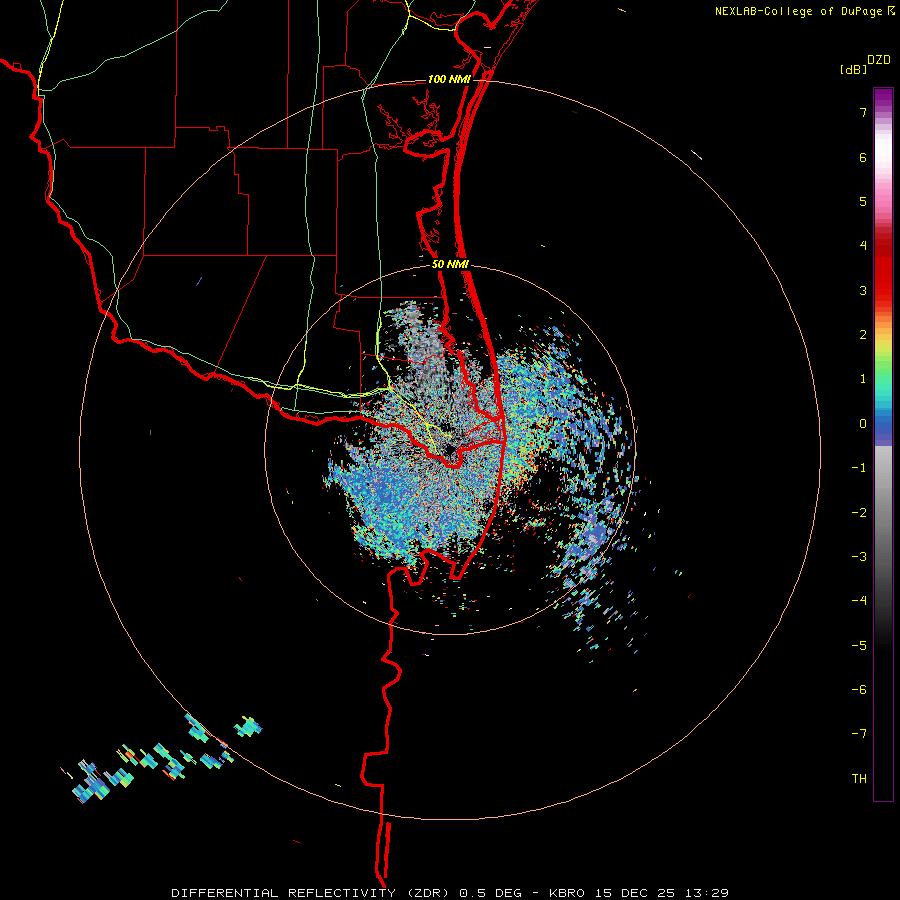The height and width of the screenshot is (900, 900).
Task: Click the 50 NMI range ring label
Action: pyautogui.click(x=451, y=265)
